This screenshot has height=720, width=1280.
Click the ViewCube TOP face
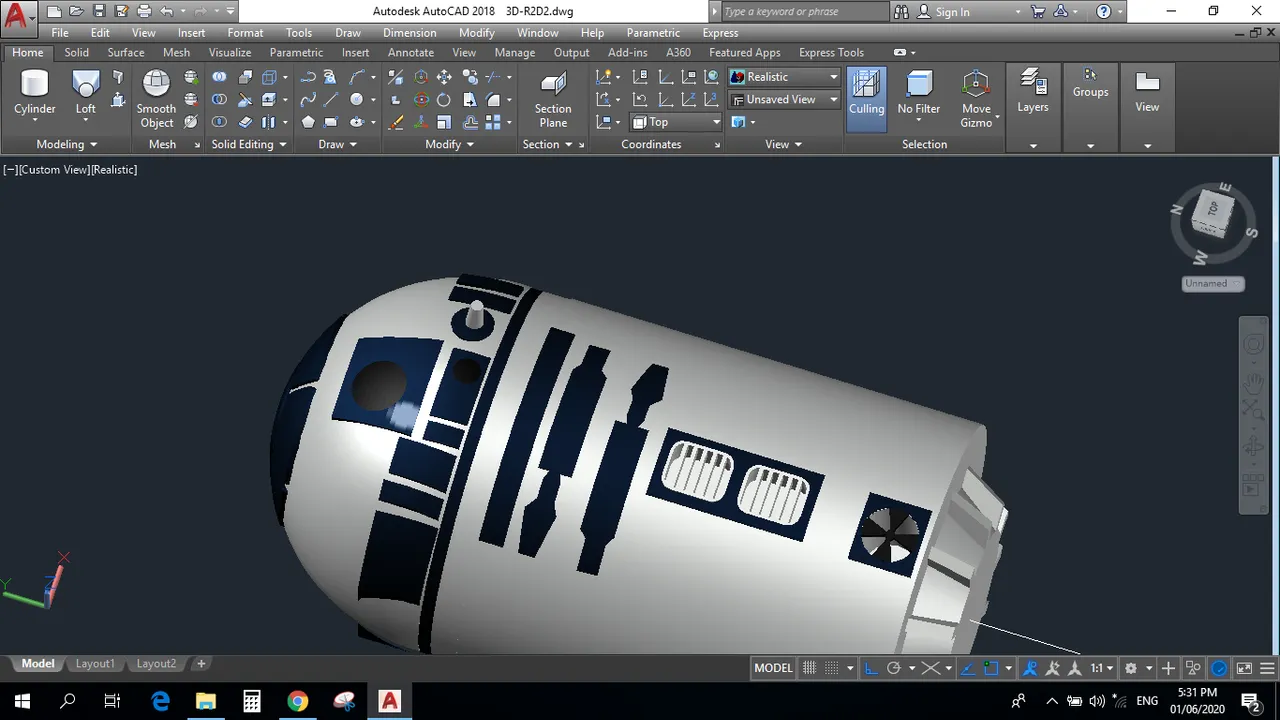(1213, 209)
